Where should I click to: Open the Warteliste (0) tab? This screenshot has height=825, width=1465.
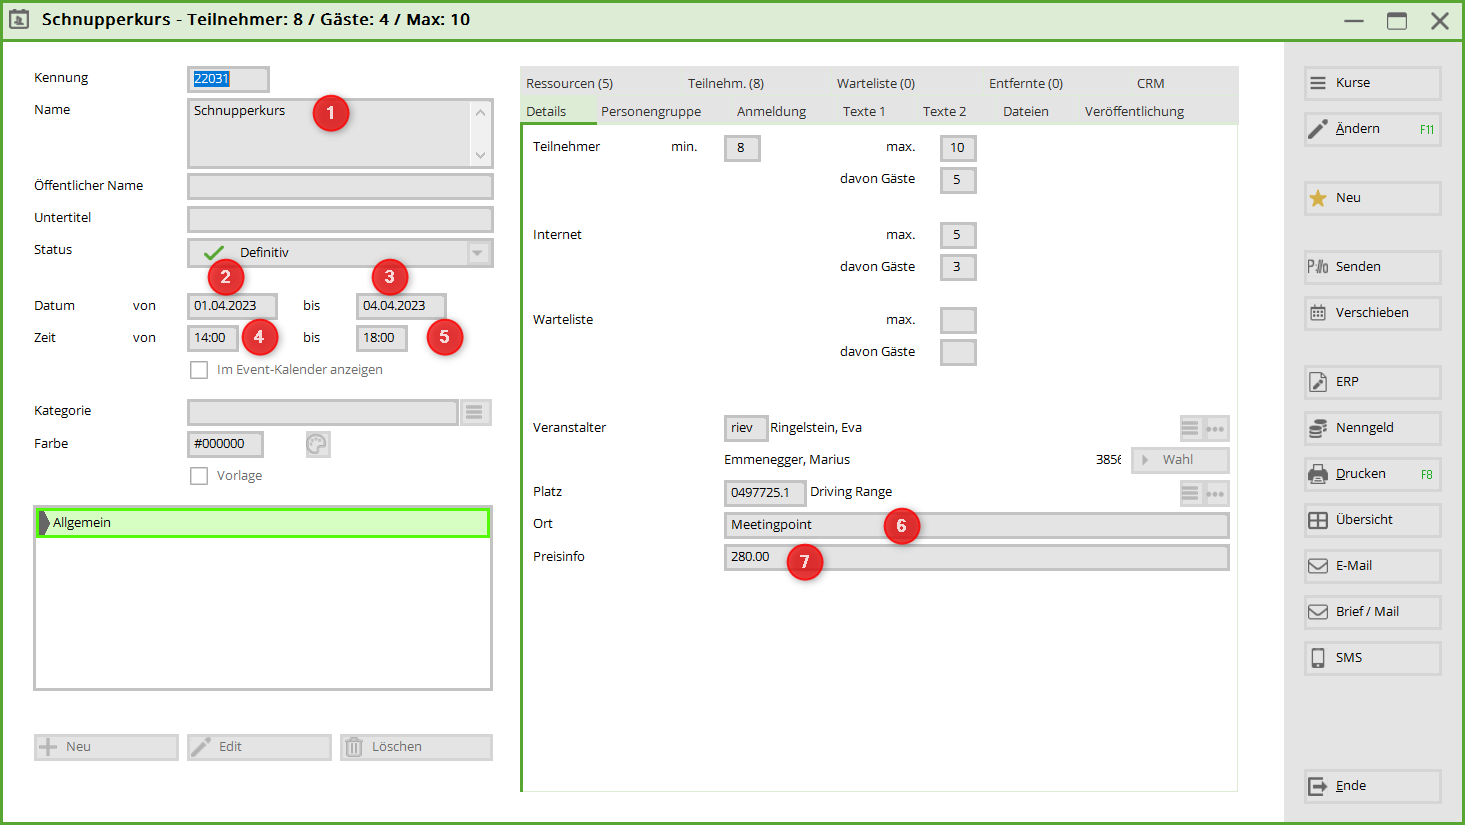click(x=875, y=83)
